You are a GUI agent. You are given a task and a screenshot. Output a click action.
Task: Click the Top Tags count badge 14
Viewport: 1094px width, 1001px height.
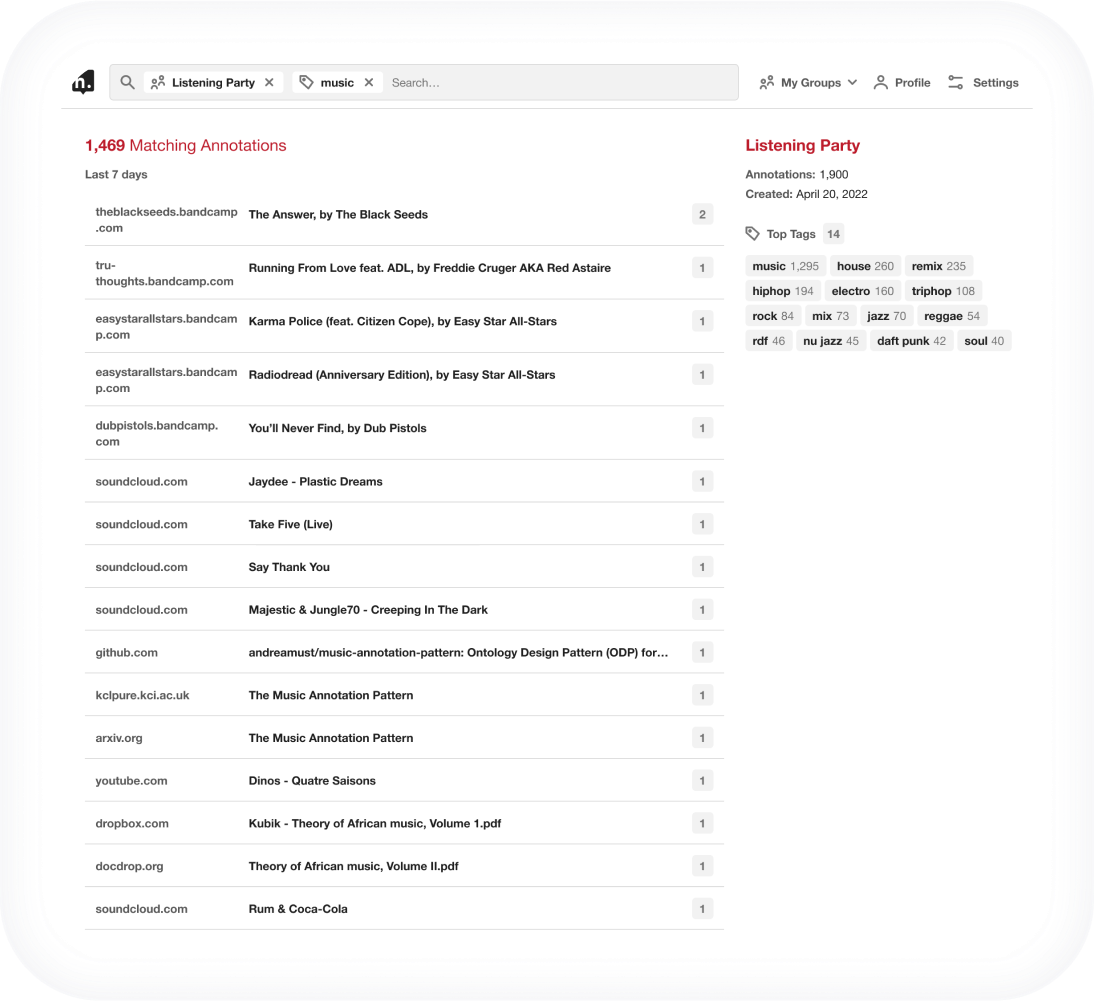coord(833,234)
